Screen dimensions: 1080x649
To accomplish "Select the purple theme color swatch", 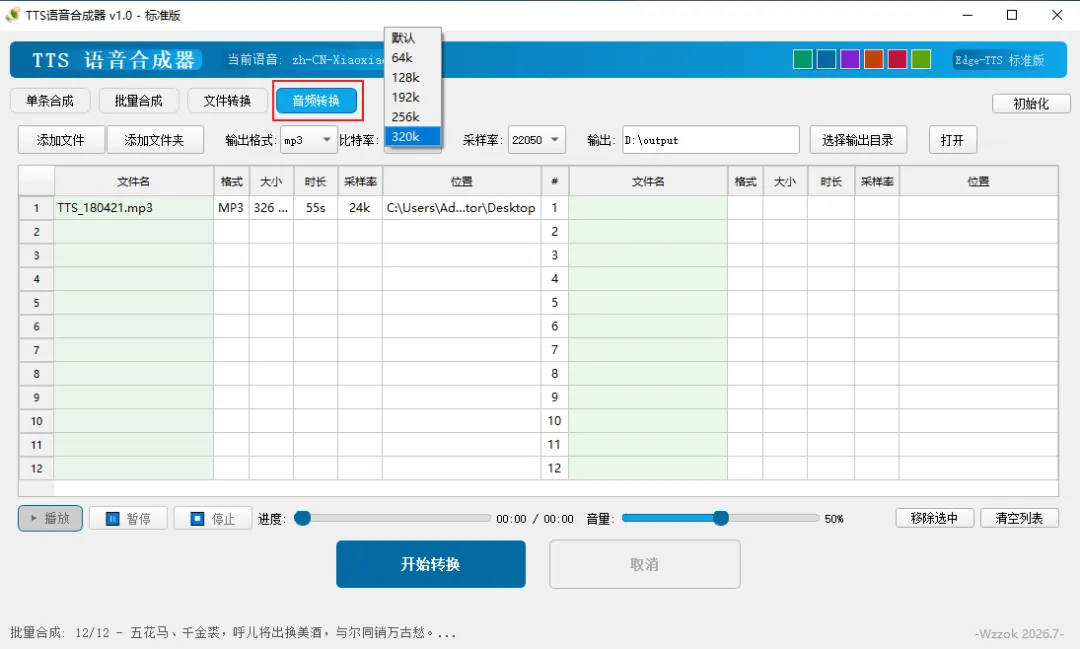I will pos(850,59).
